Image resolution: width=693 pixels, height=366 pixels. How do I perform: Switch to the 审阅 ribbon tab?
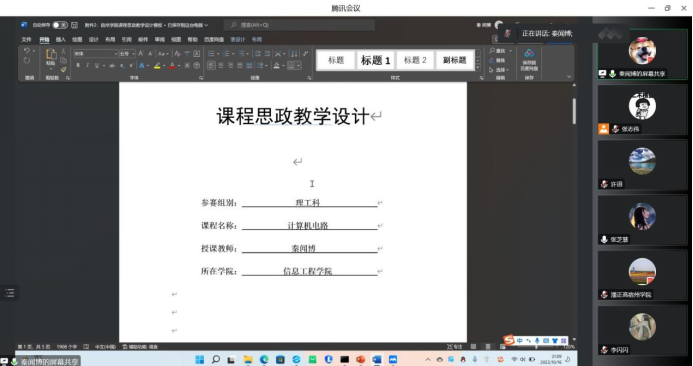(x=160, y=39)
